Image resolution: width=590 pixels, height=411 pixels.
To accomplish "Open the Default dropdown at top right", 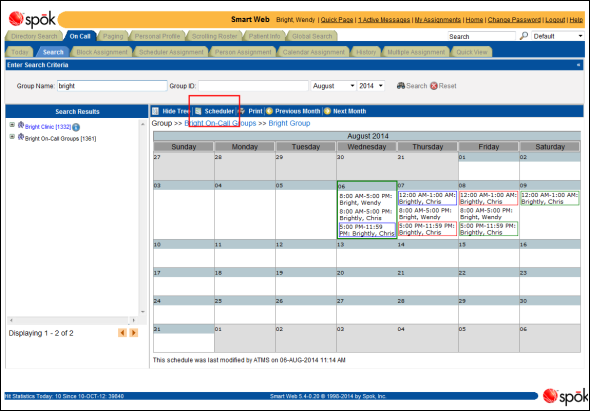I will click(558, 36).
